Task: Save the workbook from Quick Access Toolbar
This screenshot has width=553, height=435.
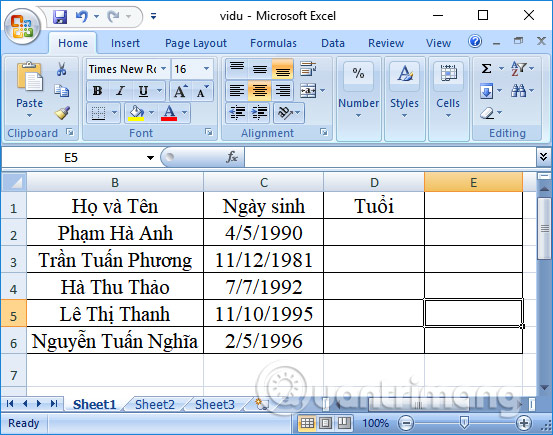Action: click(x=60, y=17)
